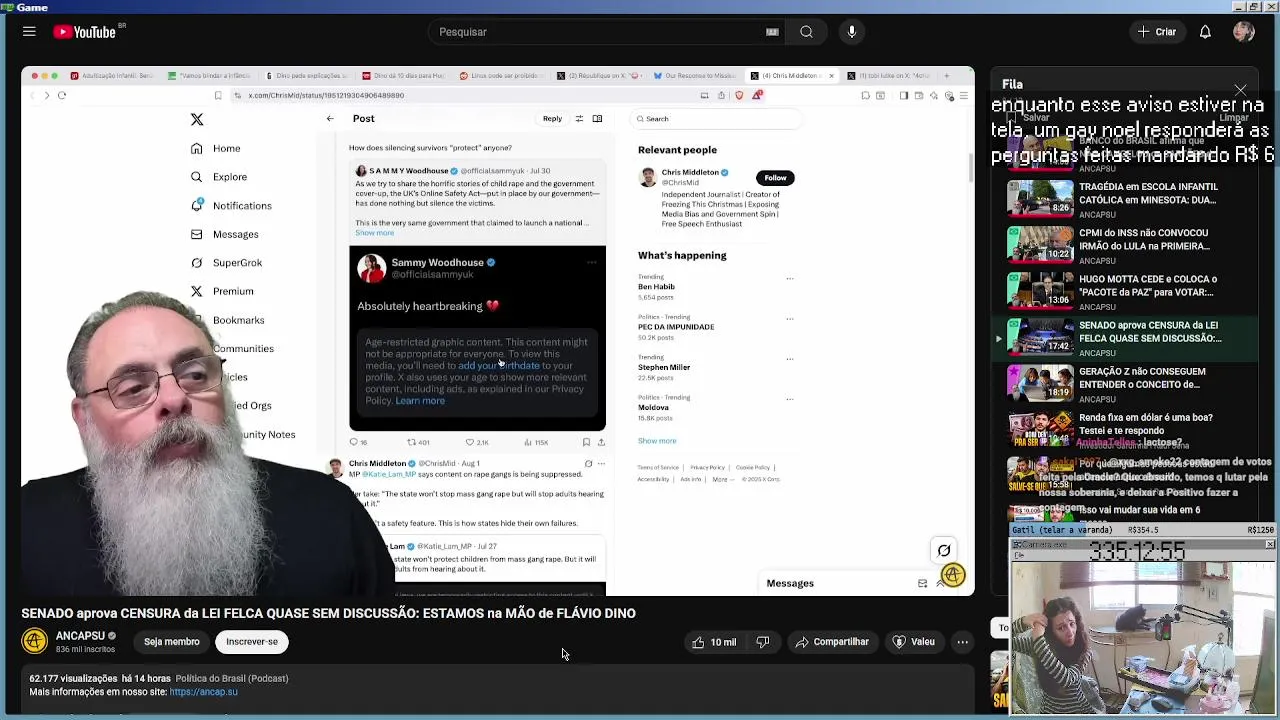Image resolution: width=1280 pixels, height=720 pixels.
Task: Click the Seja membro button
Action: point(171,642)
